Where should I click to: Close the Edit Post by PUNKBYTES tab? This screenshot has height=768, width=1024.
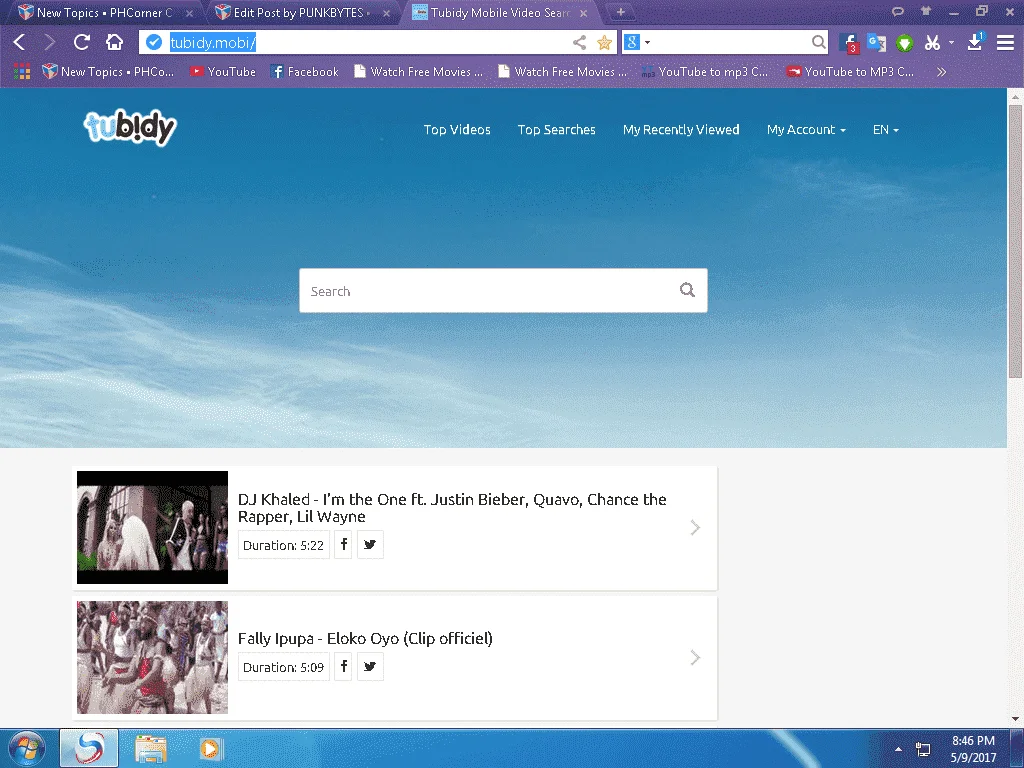387,13
